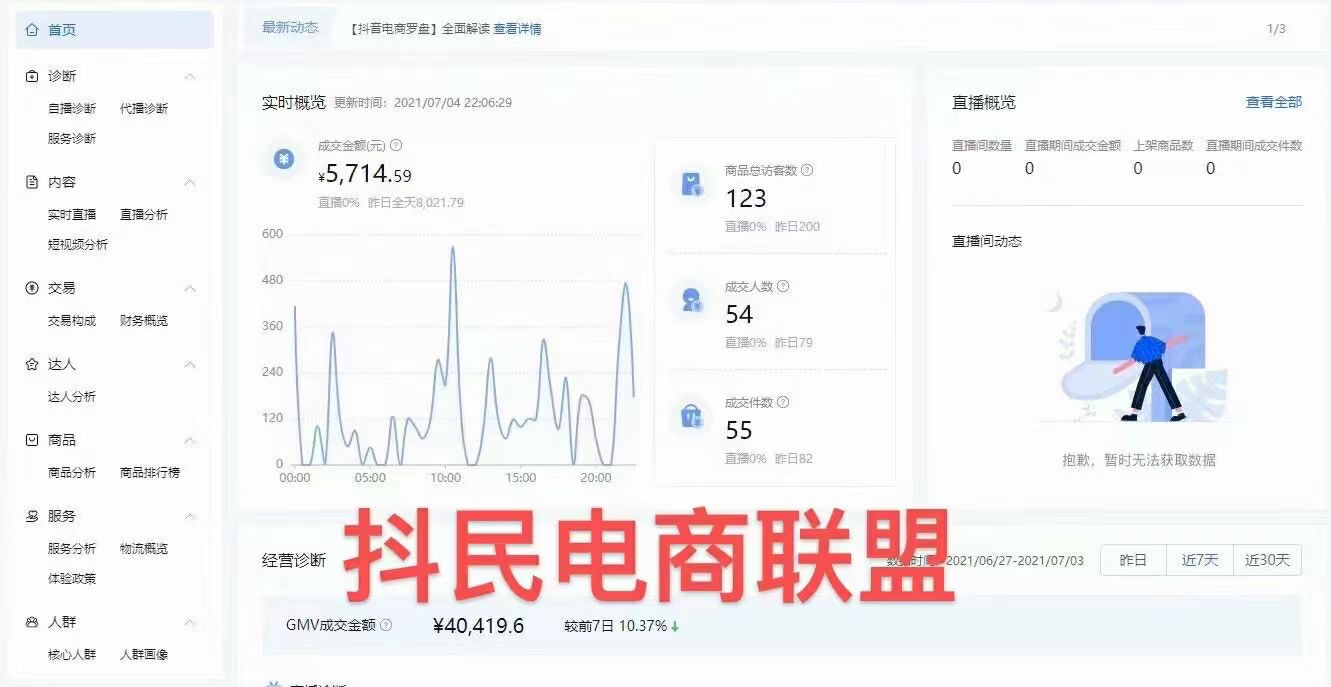Click the 交易 section icon

coord(32,288)
